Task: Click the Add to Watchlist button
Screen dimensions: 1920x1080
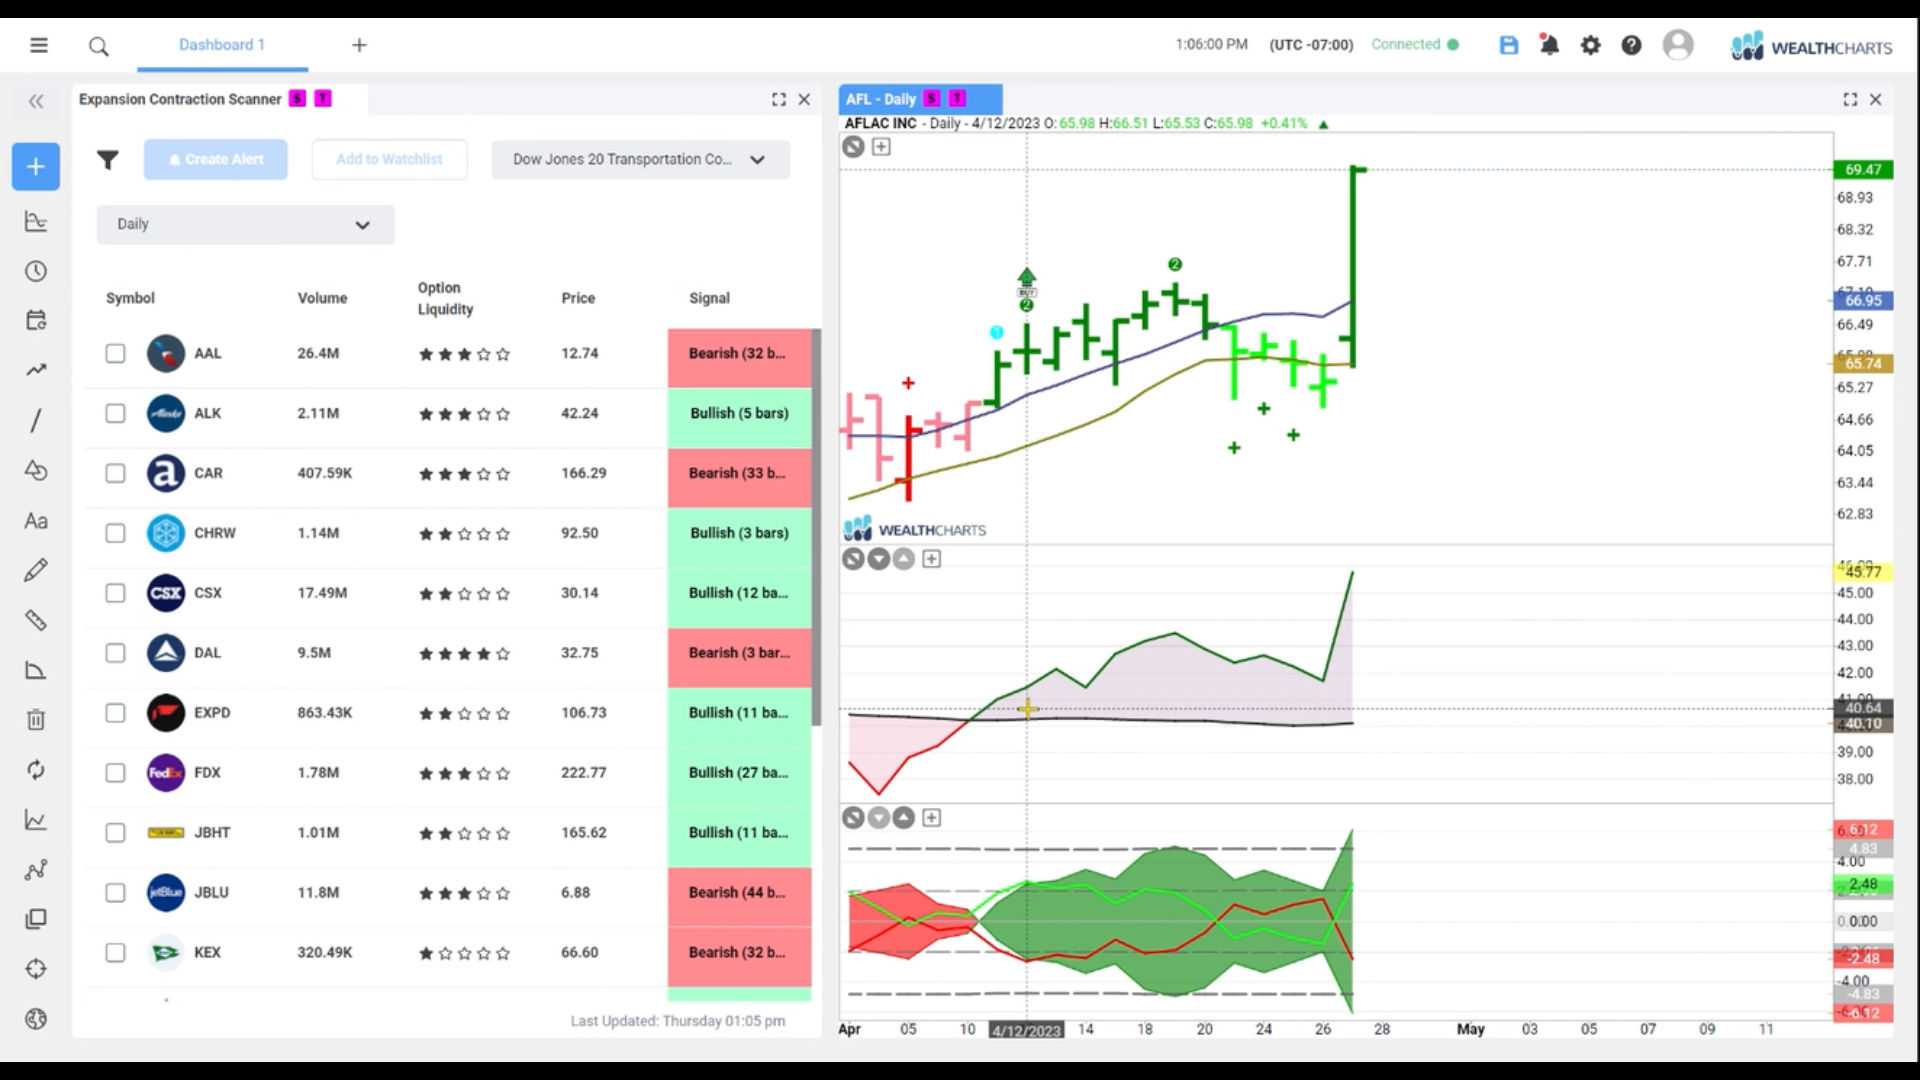Action: (x=389, y=160)
